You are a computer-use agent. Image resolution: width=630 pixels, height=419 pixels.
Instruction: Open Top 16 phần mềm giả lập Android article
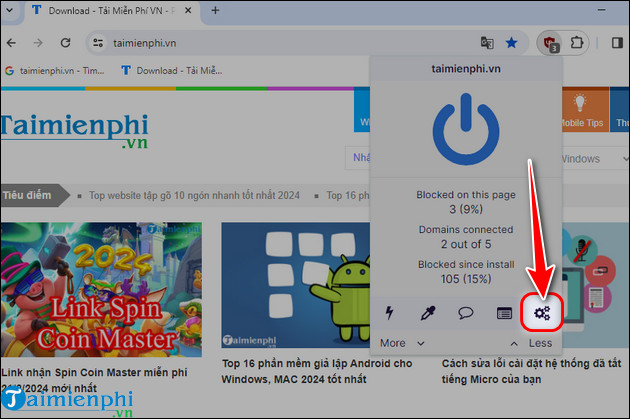(x=317, y=371)
